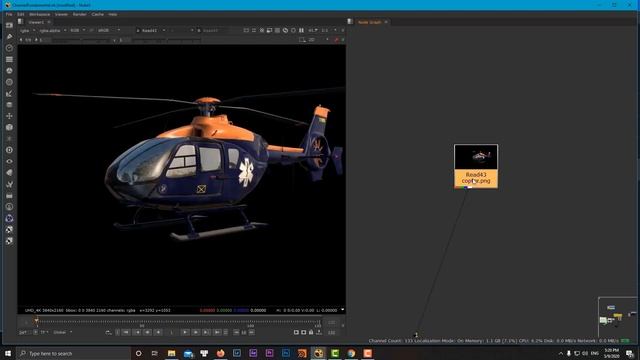The image size is (640, 360).
Task: Click the Node Graph minimap overview
Action: coord(617,317)
